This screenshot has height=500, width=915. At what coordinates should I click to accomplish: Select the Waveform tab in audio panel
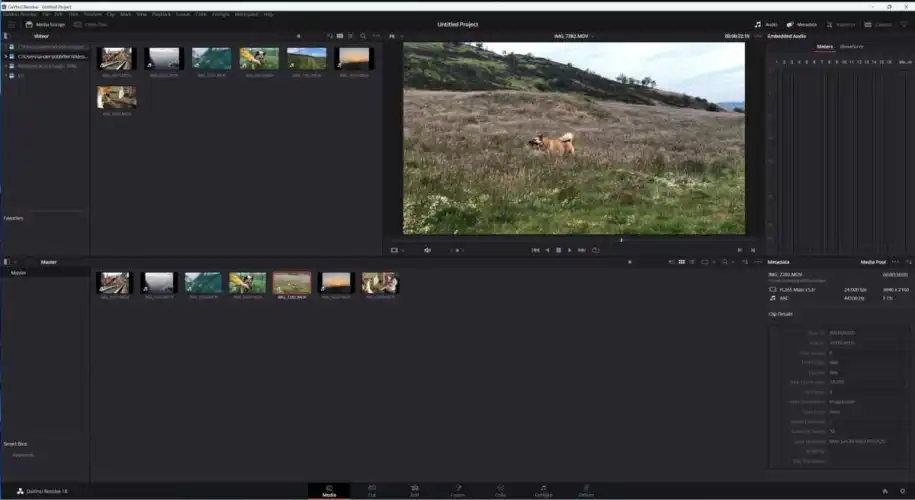851,46
